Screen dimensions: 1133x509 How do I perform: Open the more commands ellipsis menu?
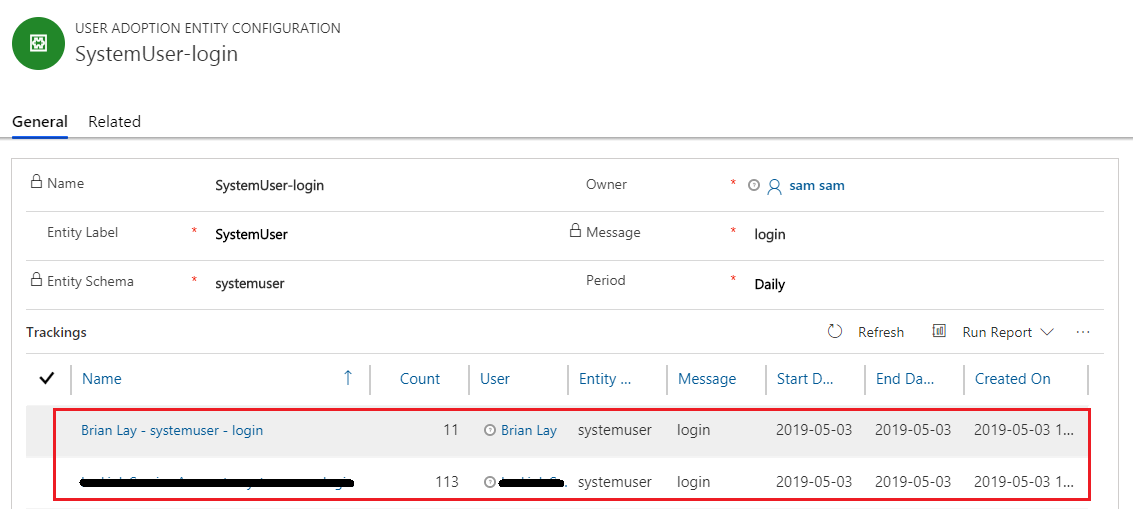click(1083, 332)
